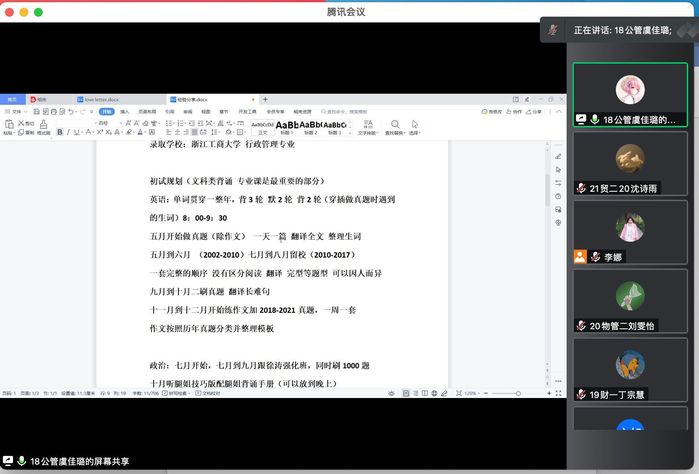
Task: Open the 文件 file menu dropdown
Action: [17, 112]
